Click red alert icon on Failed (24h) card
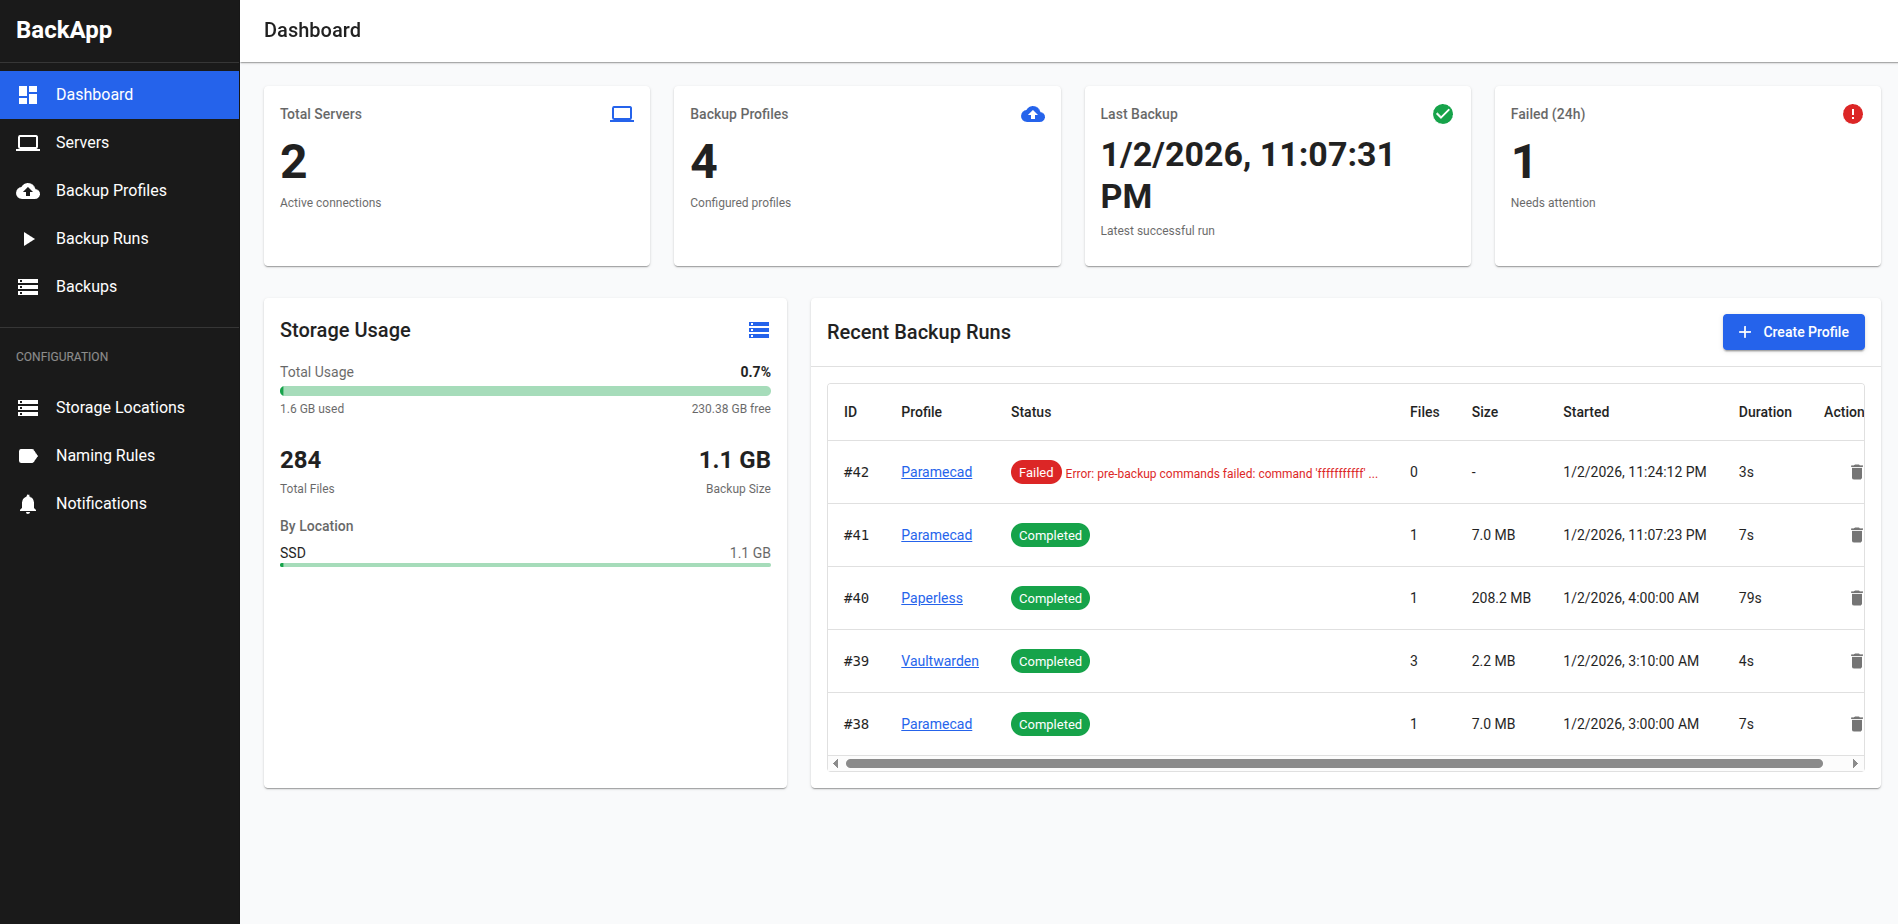This screenshot has width=1898, height=924. tap(1853, 114)
